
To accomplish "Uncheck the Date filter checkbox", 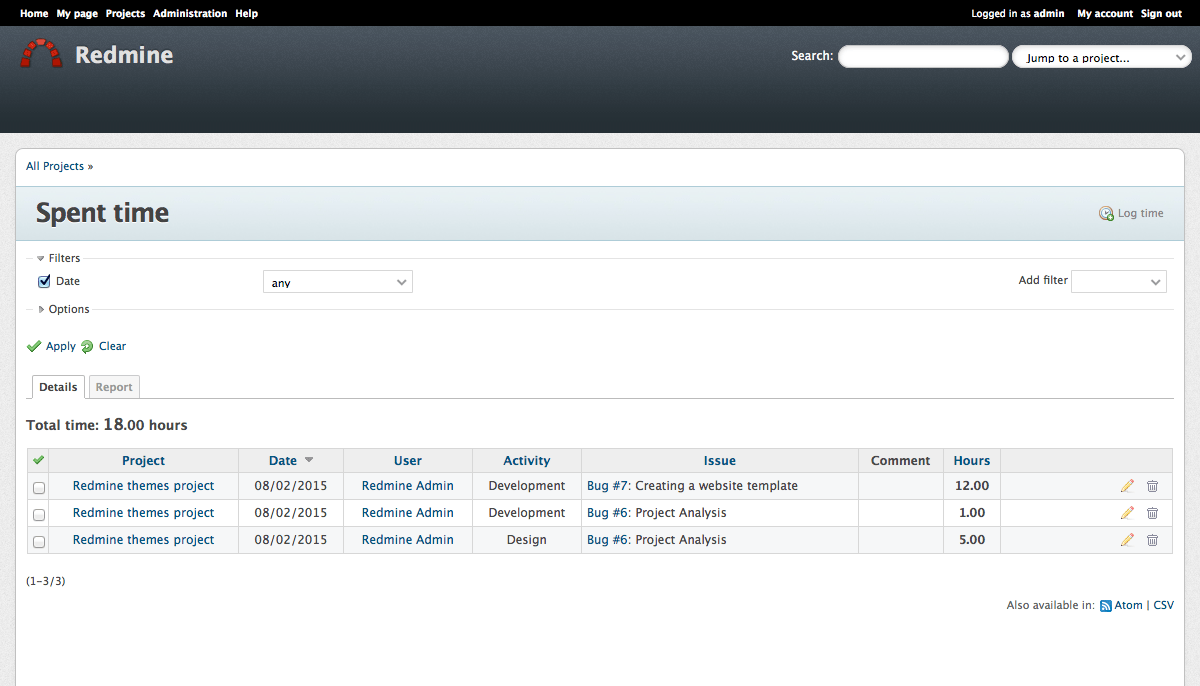I will pos(44,282).
